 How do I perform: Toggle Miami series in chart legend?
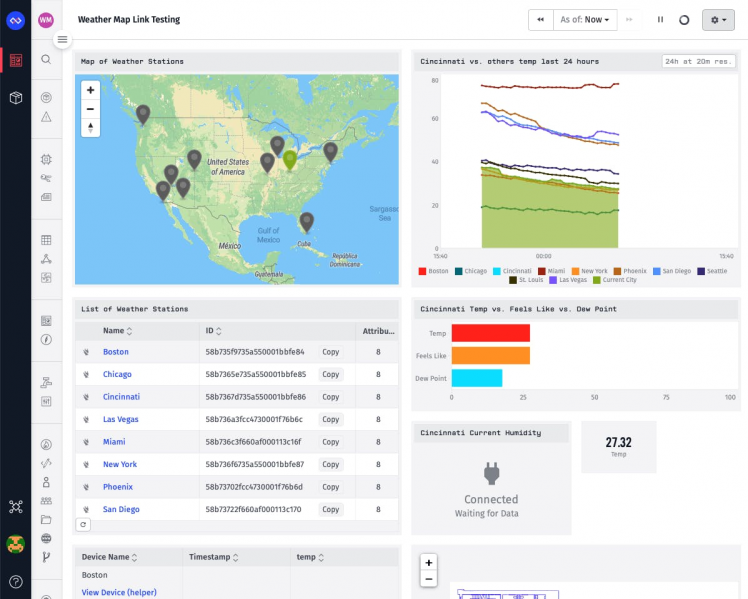point(554,271)
